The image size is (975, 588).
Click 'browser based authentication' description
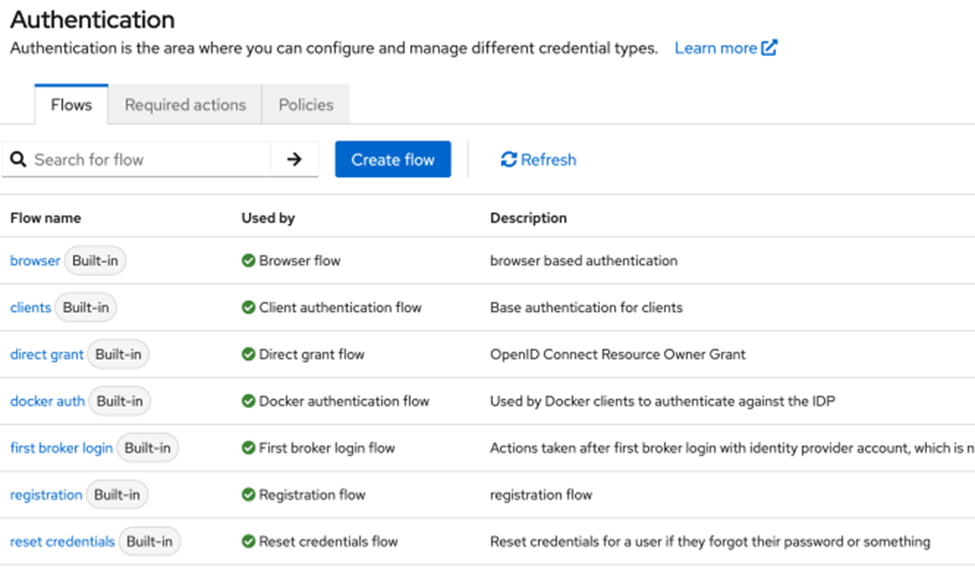[584, 260]
